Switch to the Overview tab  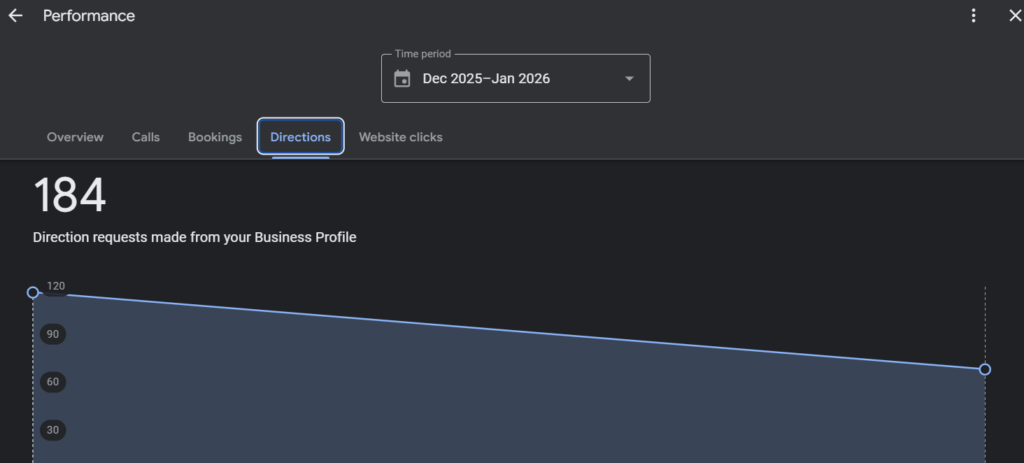pyautogui.click(x=75, y=137)
